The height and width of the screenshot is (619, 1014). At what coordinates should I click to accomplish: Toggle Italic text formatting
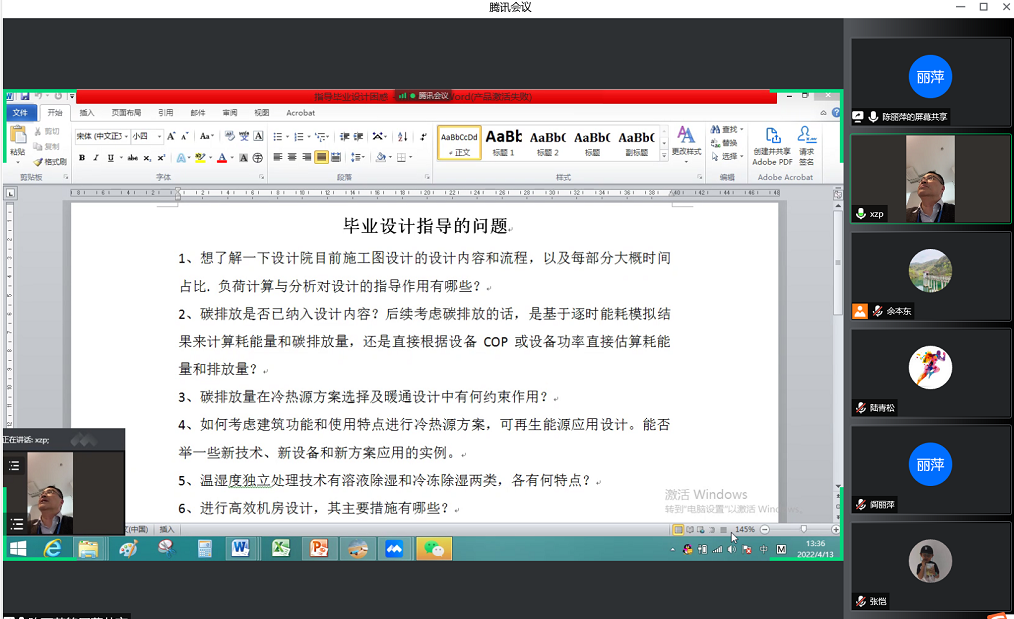[x=95, y=158]
